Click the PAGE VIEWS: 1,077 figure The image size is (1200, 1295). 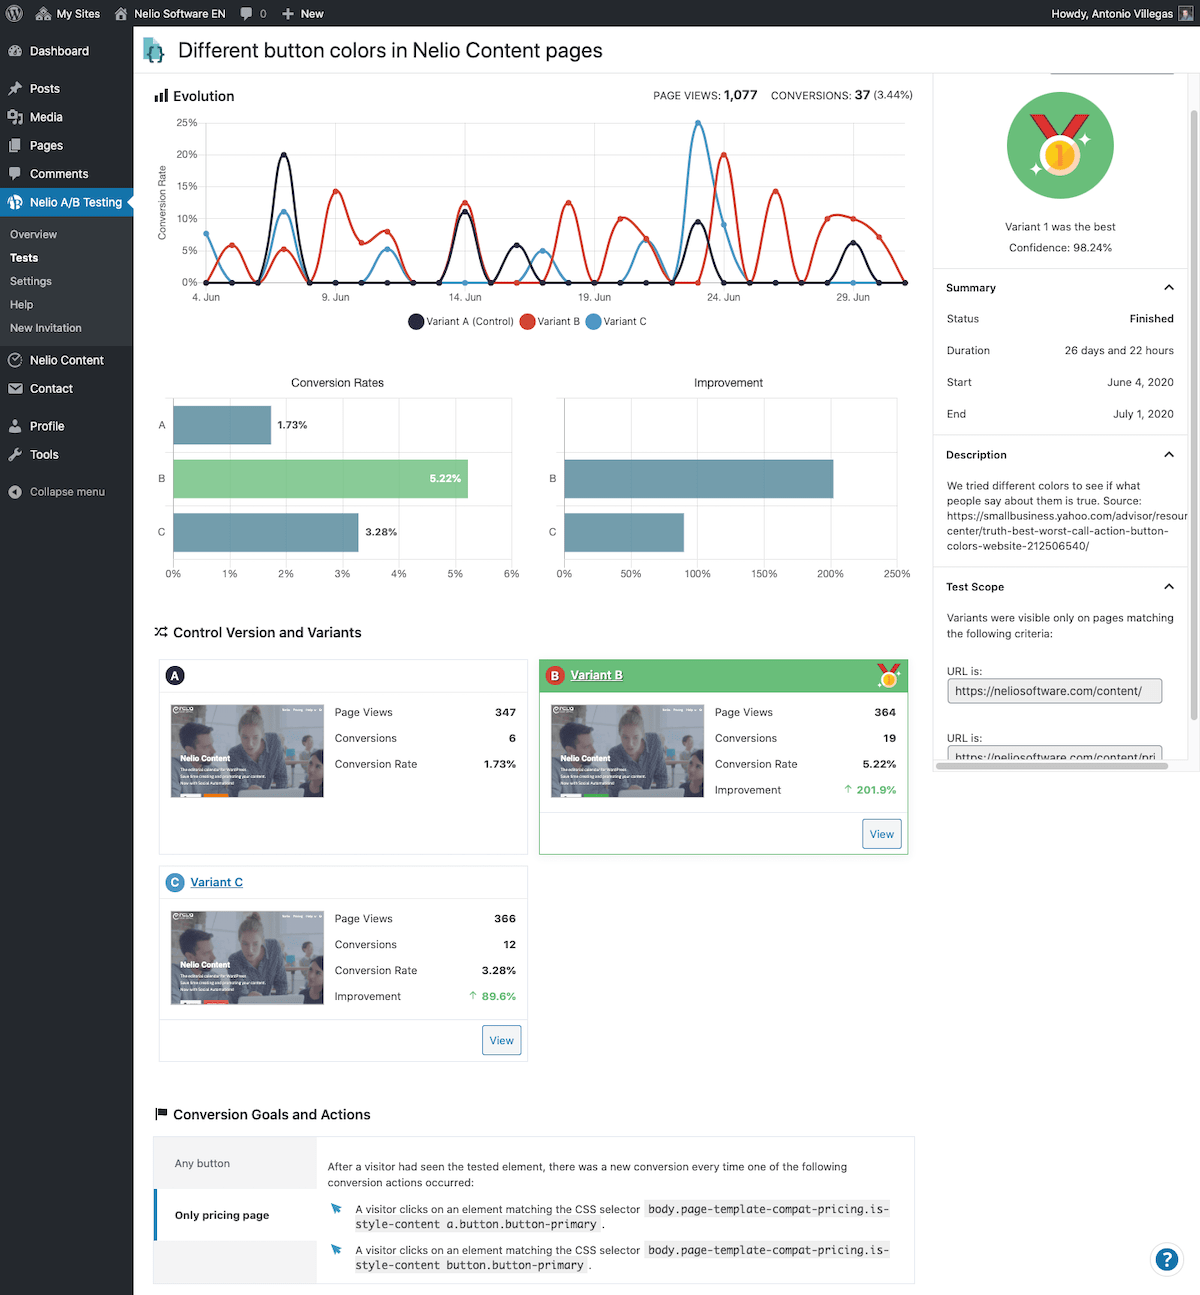pos(705,95)
